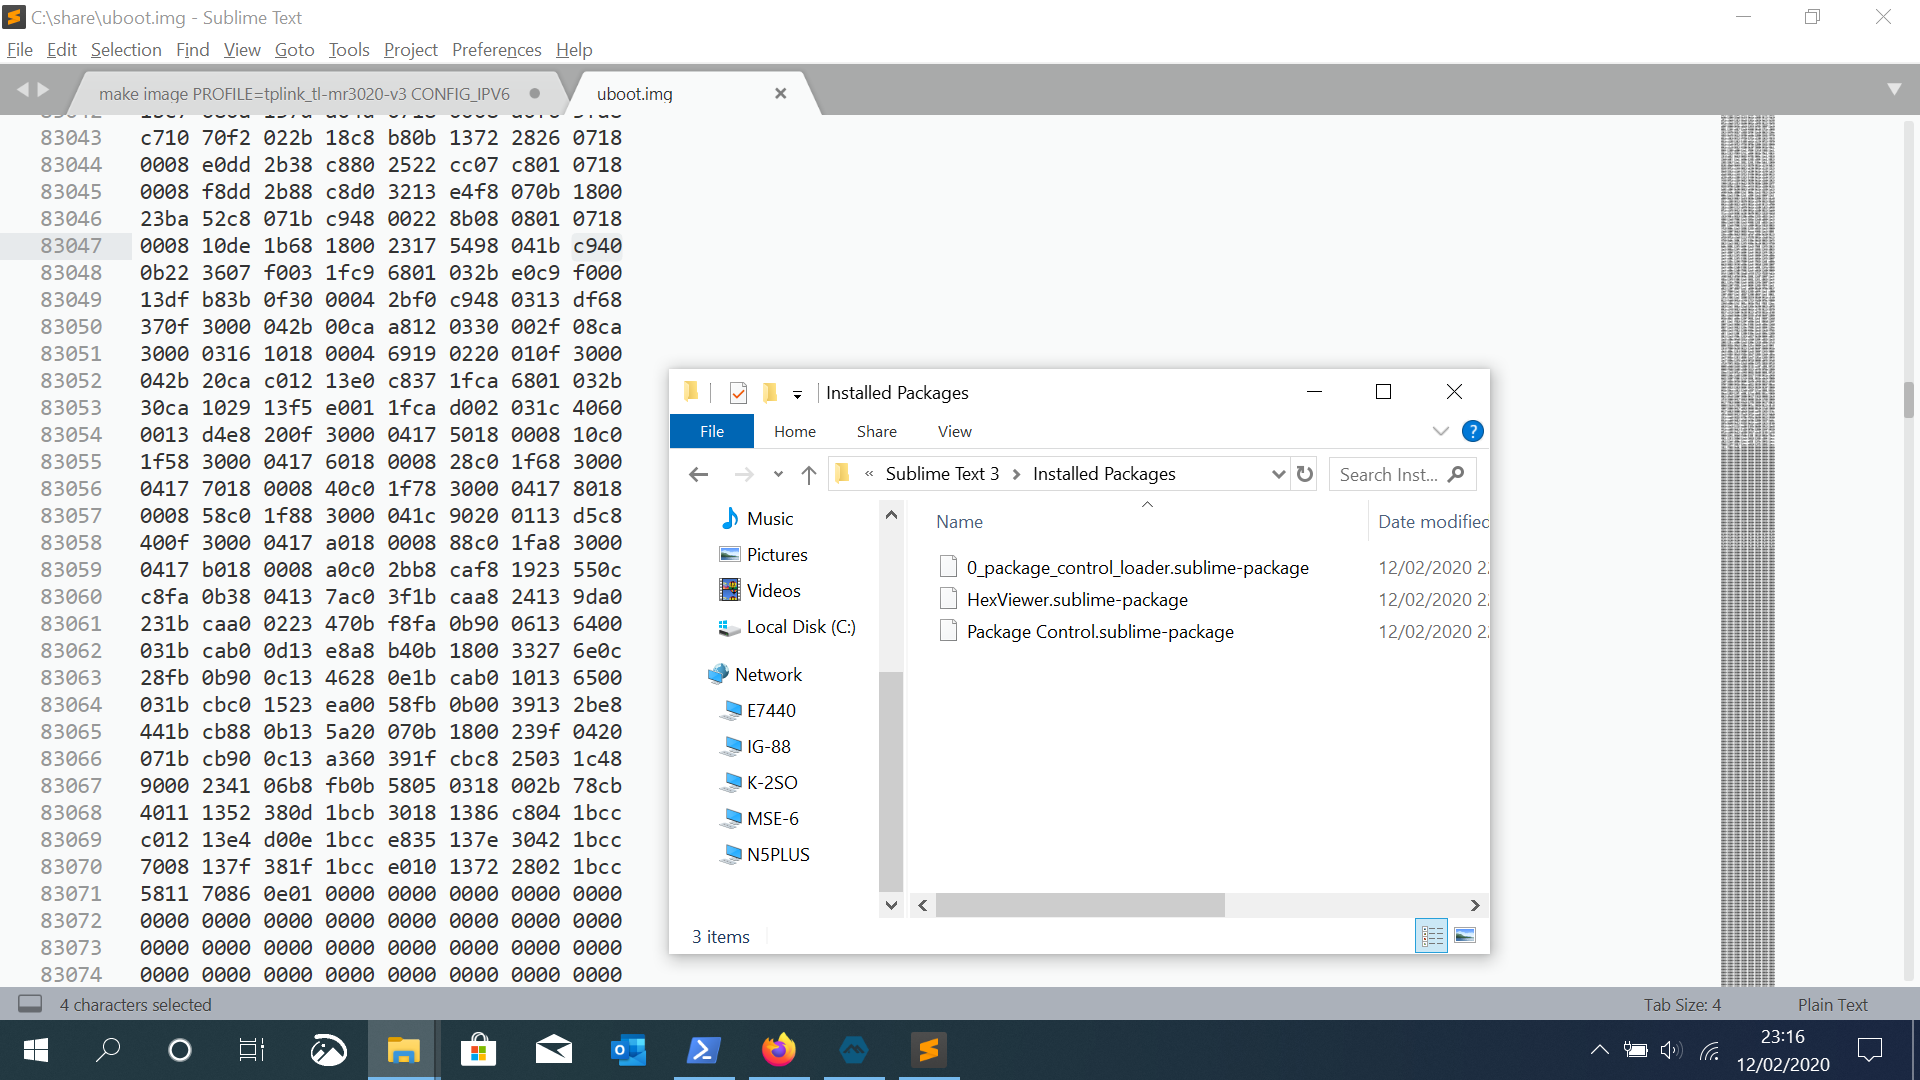
Task: Expand the minimized Explorer ribbon chevron
Action: click(x=1440, y=431)
